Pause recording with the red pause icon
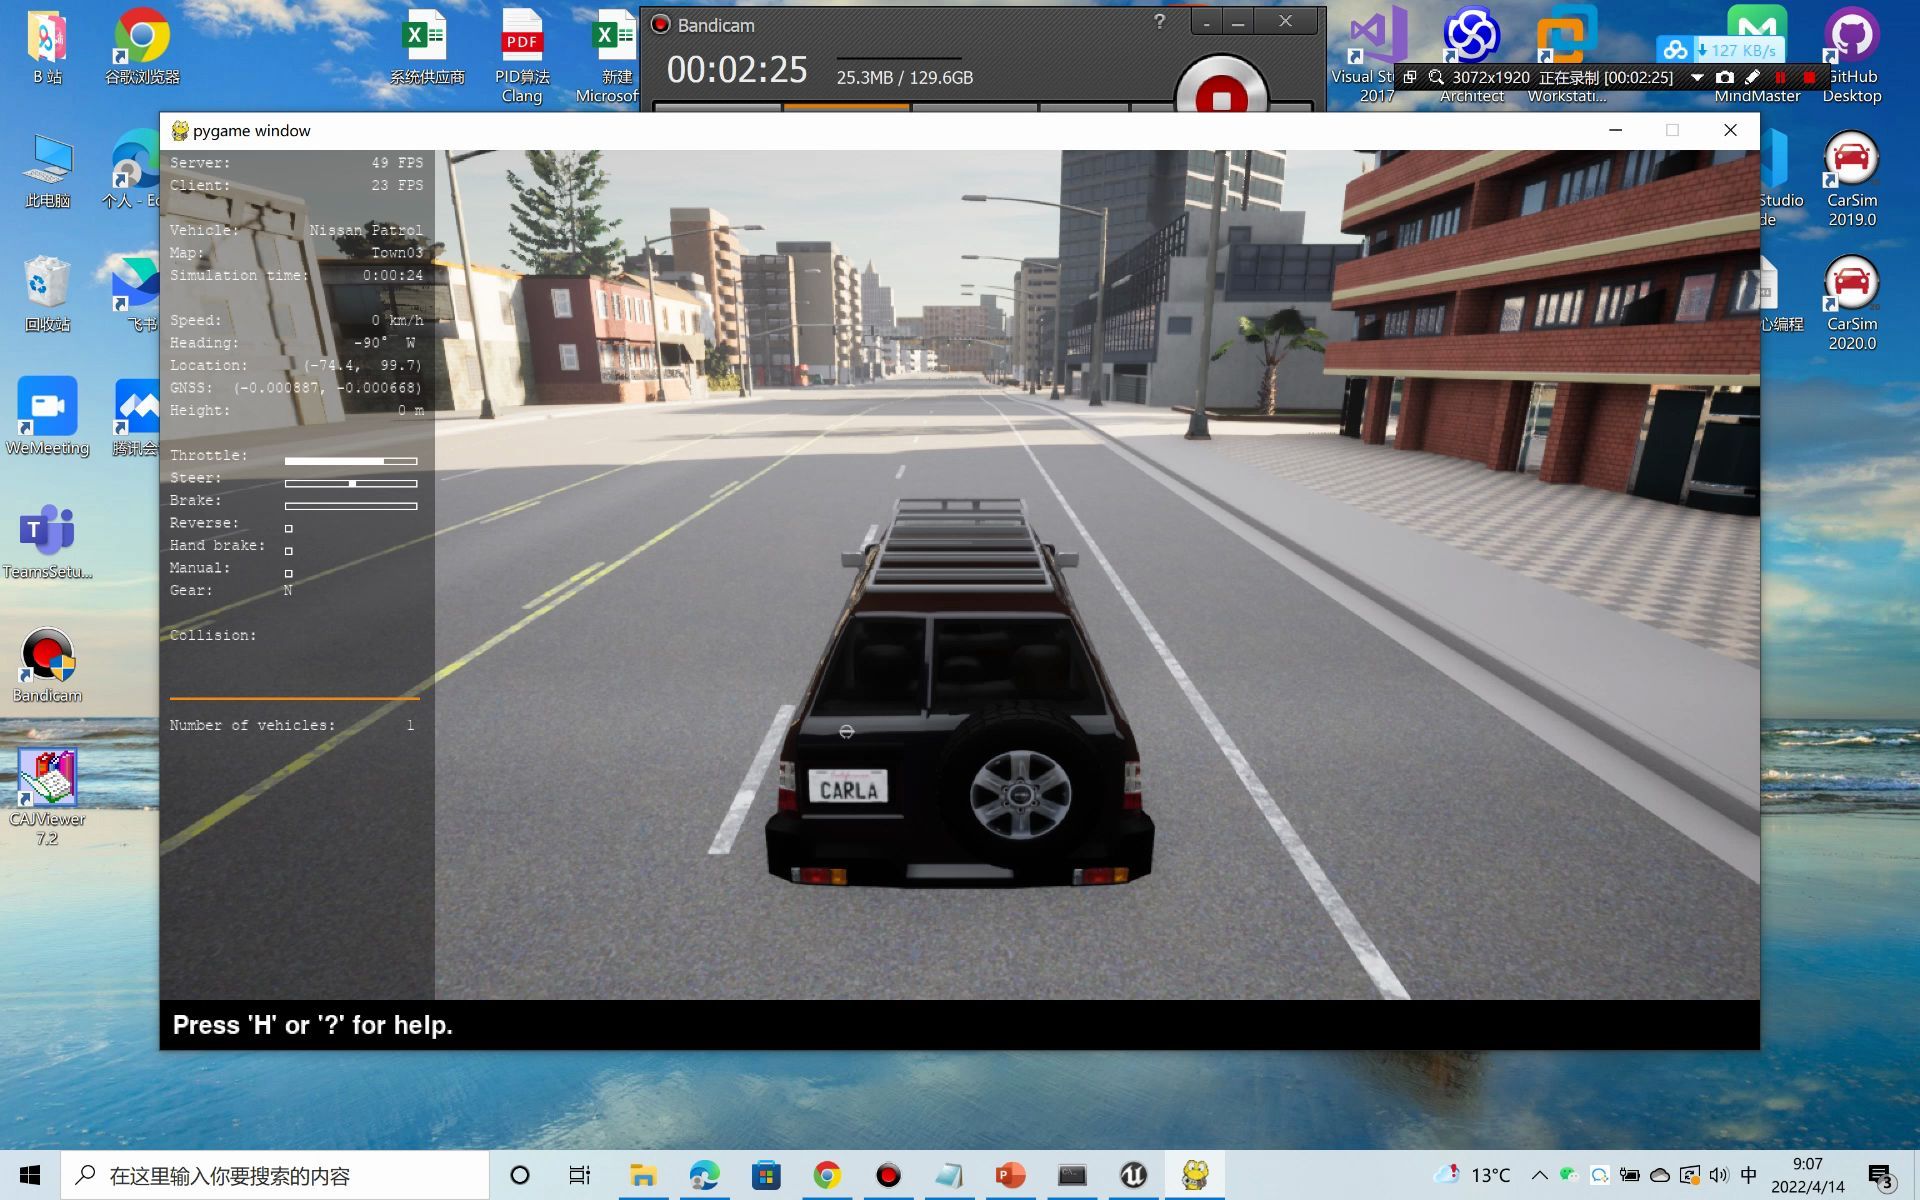 tap(1781, 77)
